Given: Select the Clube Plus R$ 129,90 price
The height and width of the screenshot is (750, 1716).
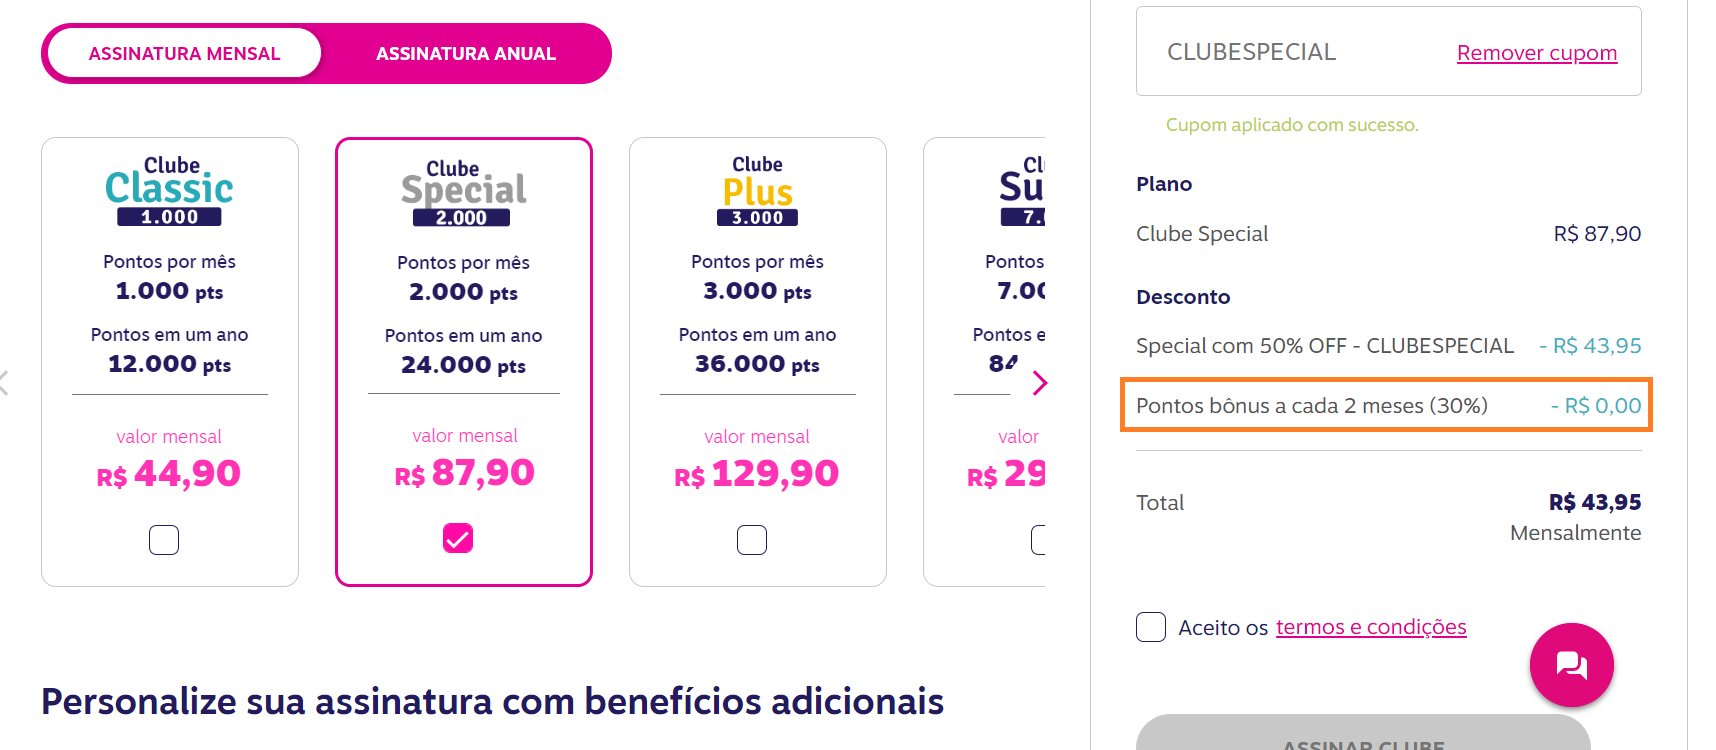Looking at the screenshot, I should [x=757, y=474].
